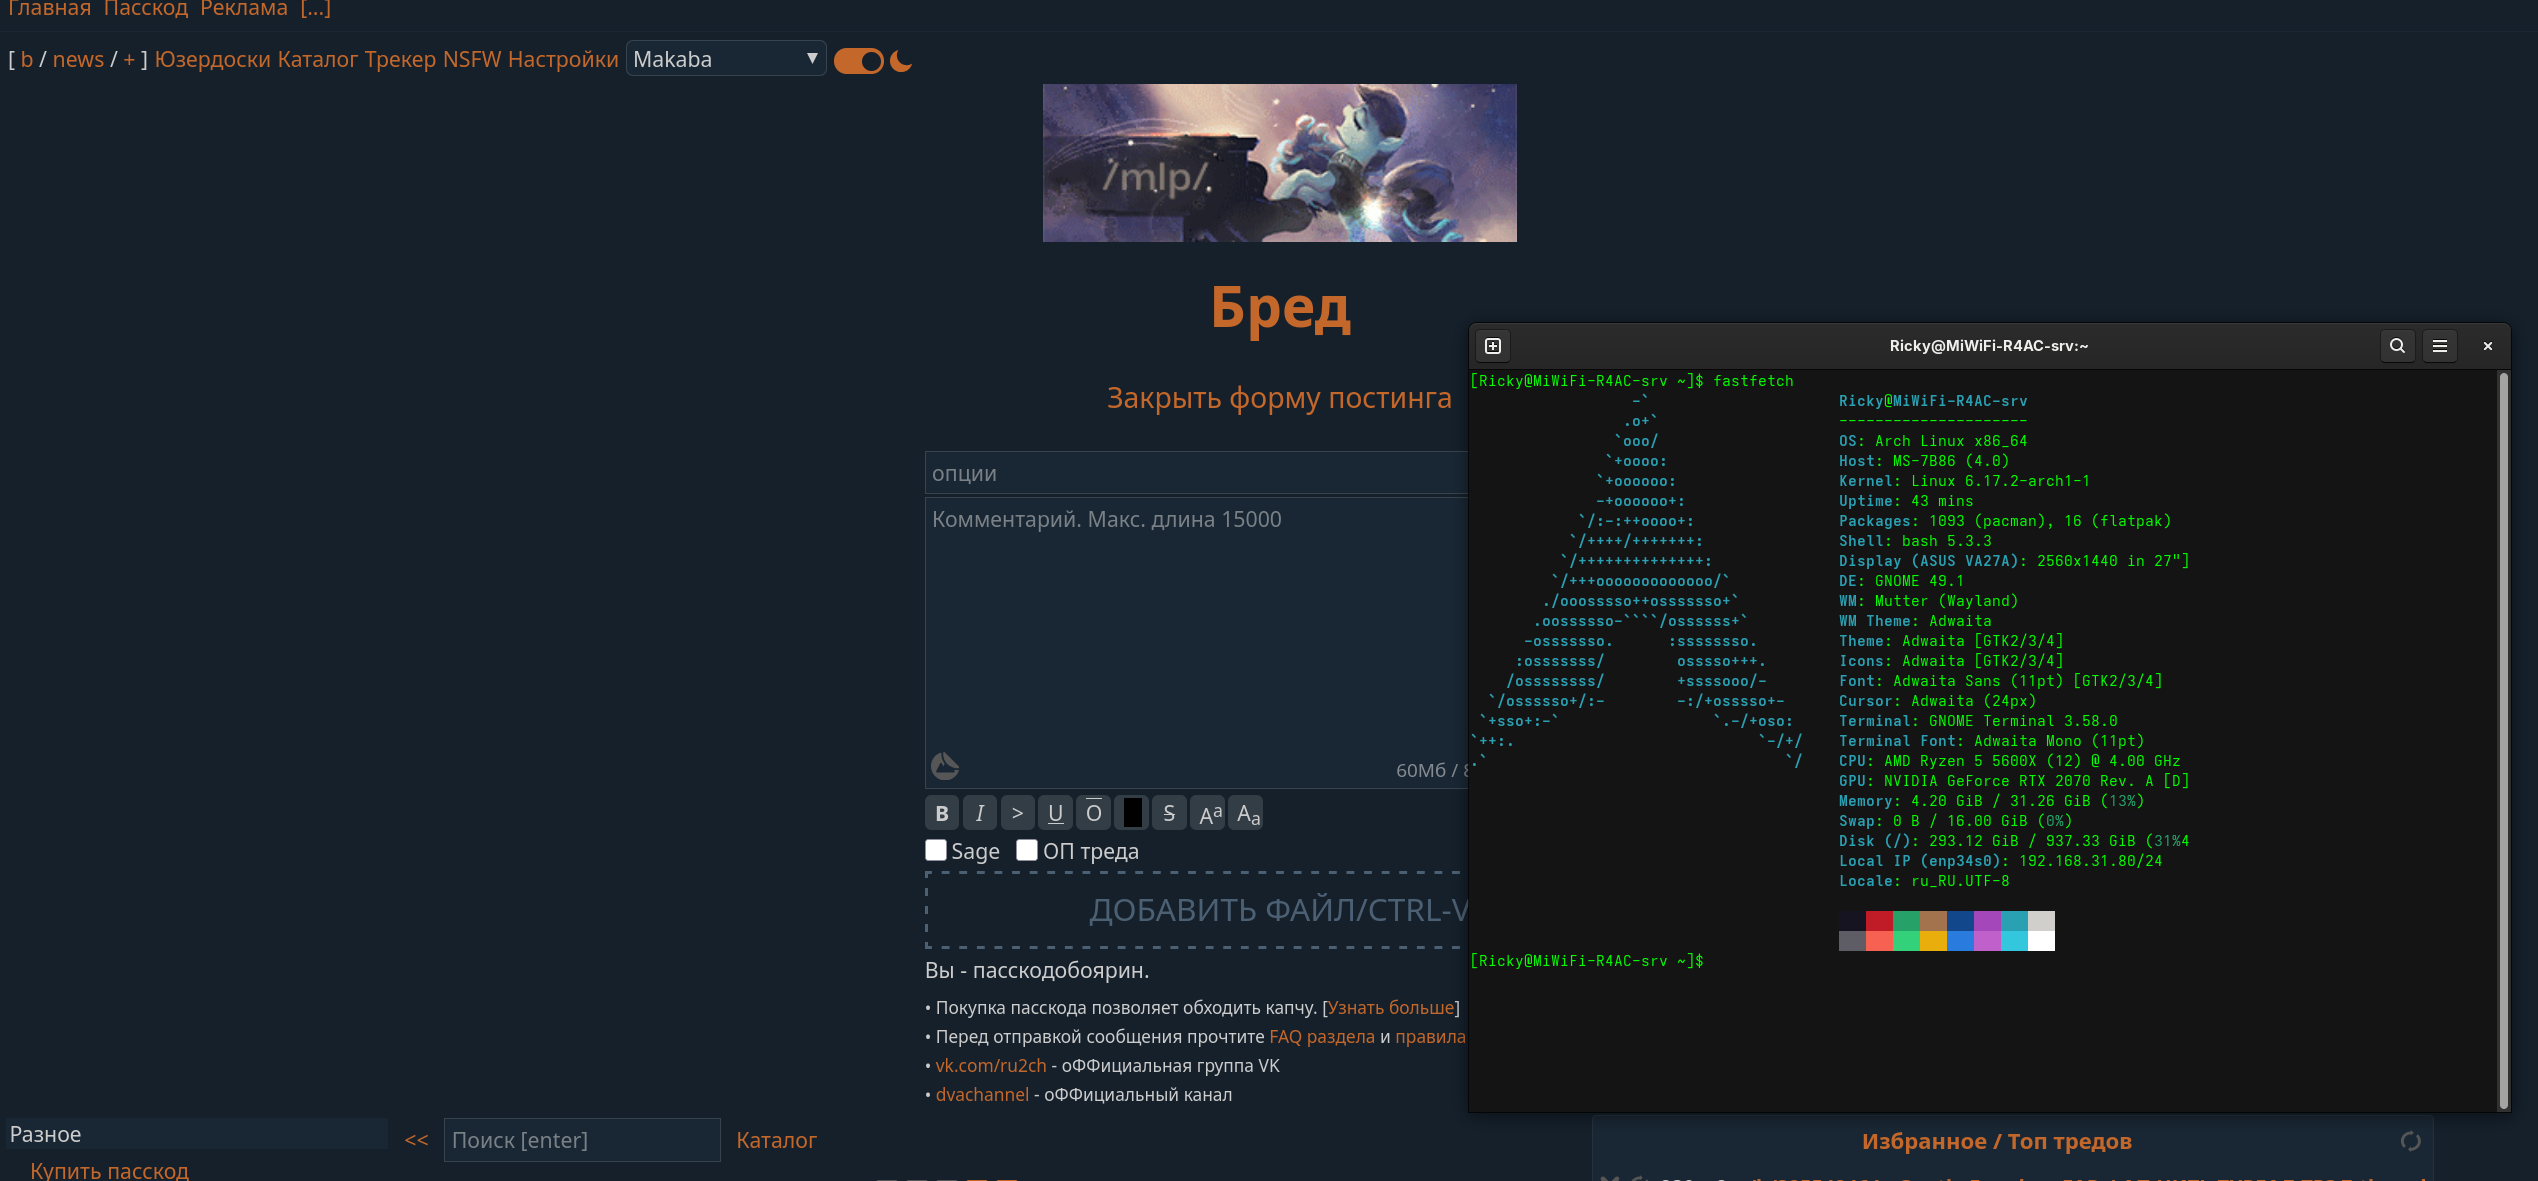Open Каталог in the top navigation
This screenshot has height=1181, width=2538.
click(x=317, y=59)
